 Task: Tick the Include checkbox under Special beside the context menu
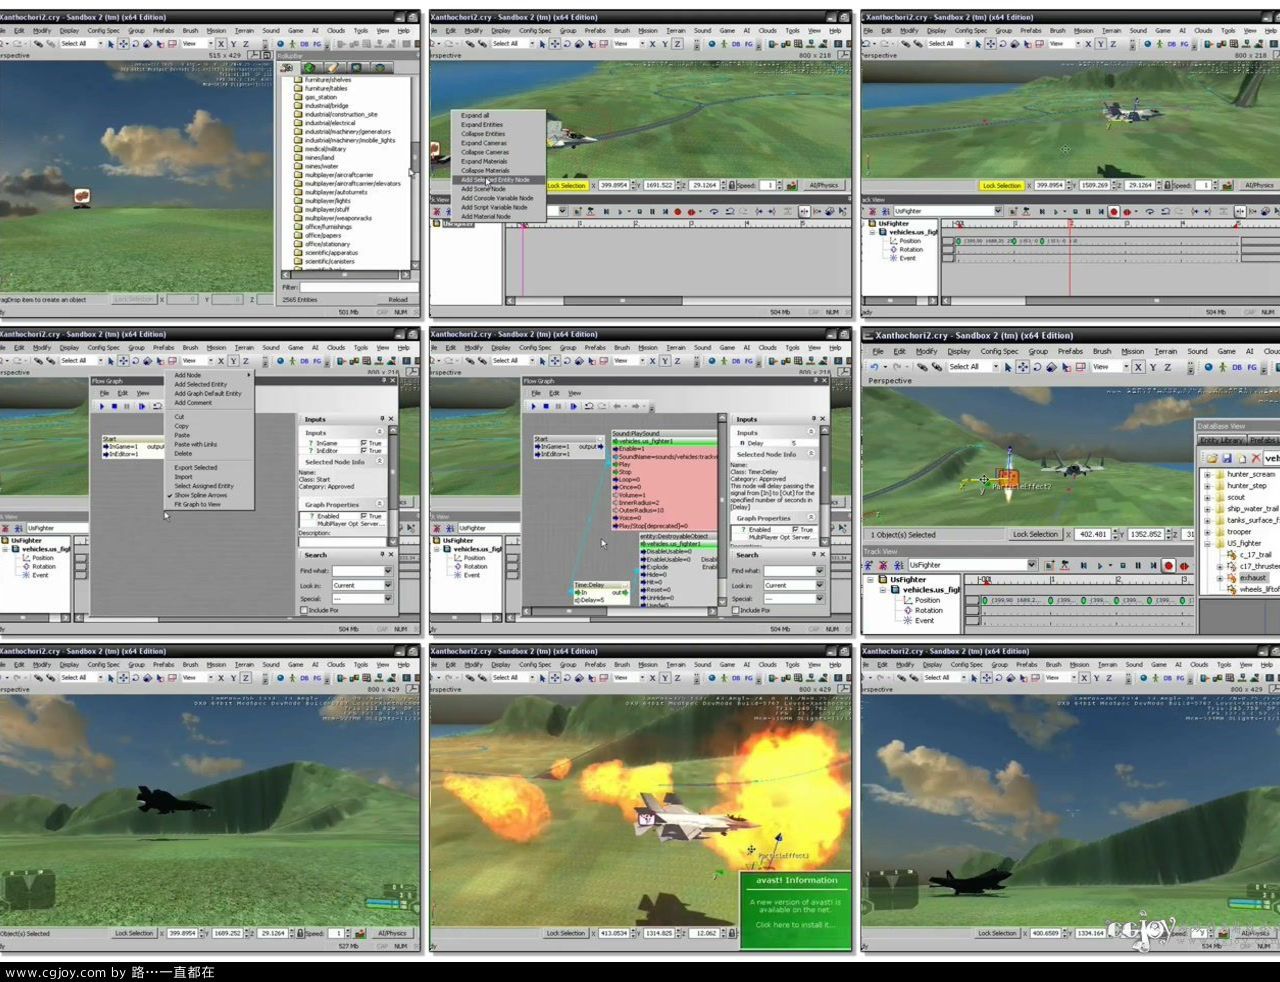(x=304, y=610)
